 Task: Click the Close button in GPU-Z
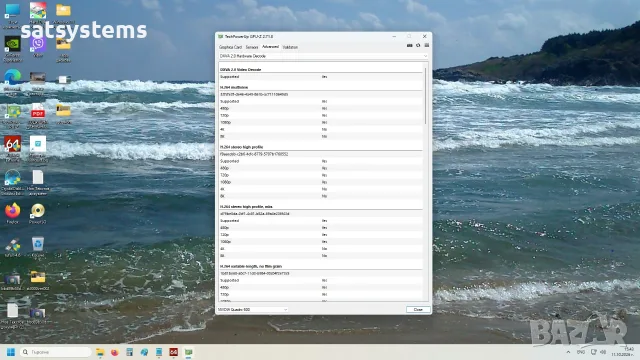[418, 310]
